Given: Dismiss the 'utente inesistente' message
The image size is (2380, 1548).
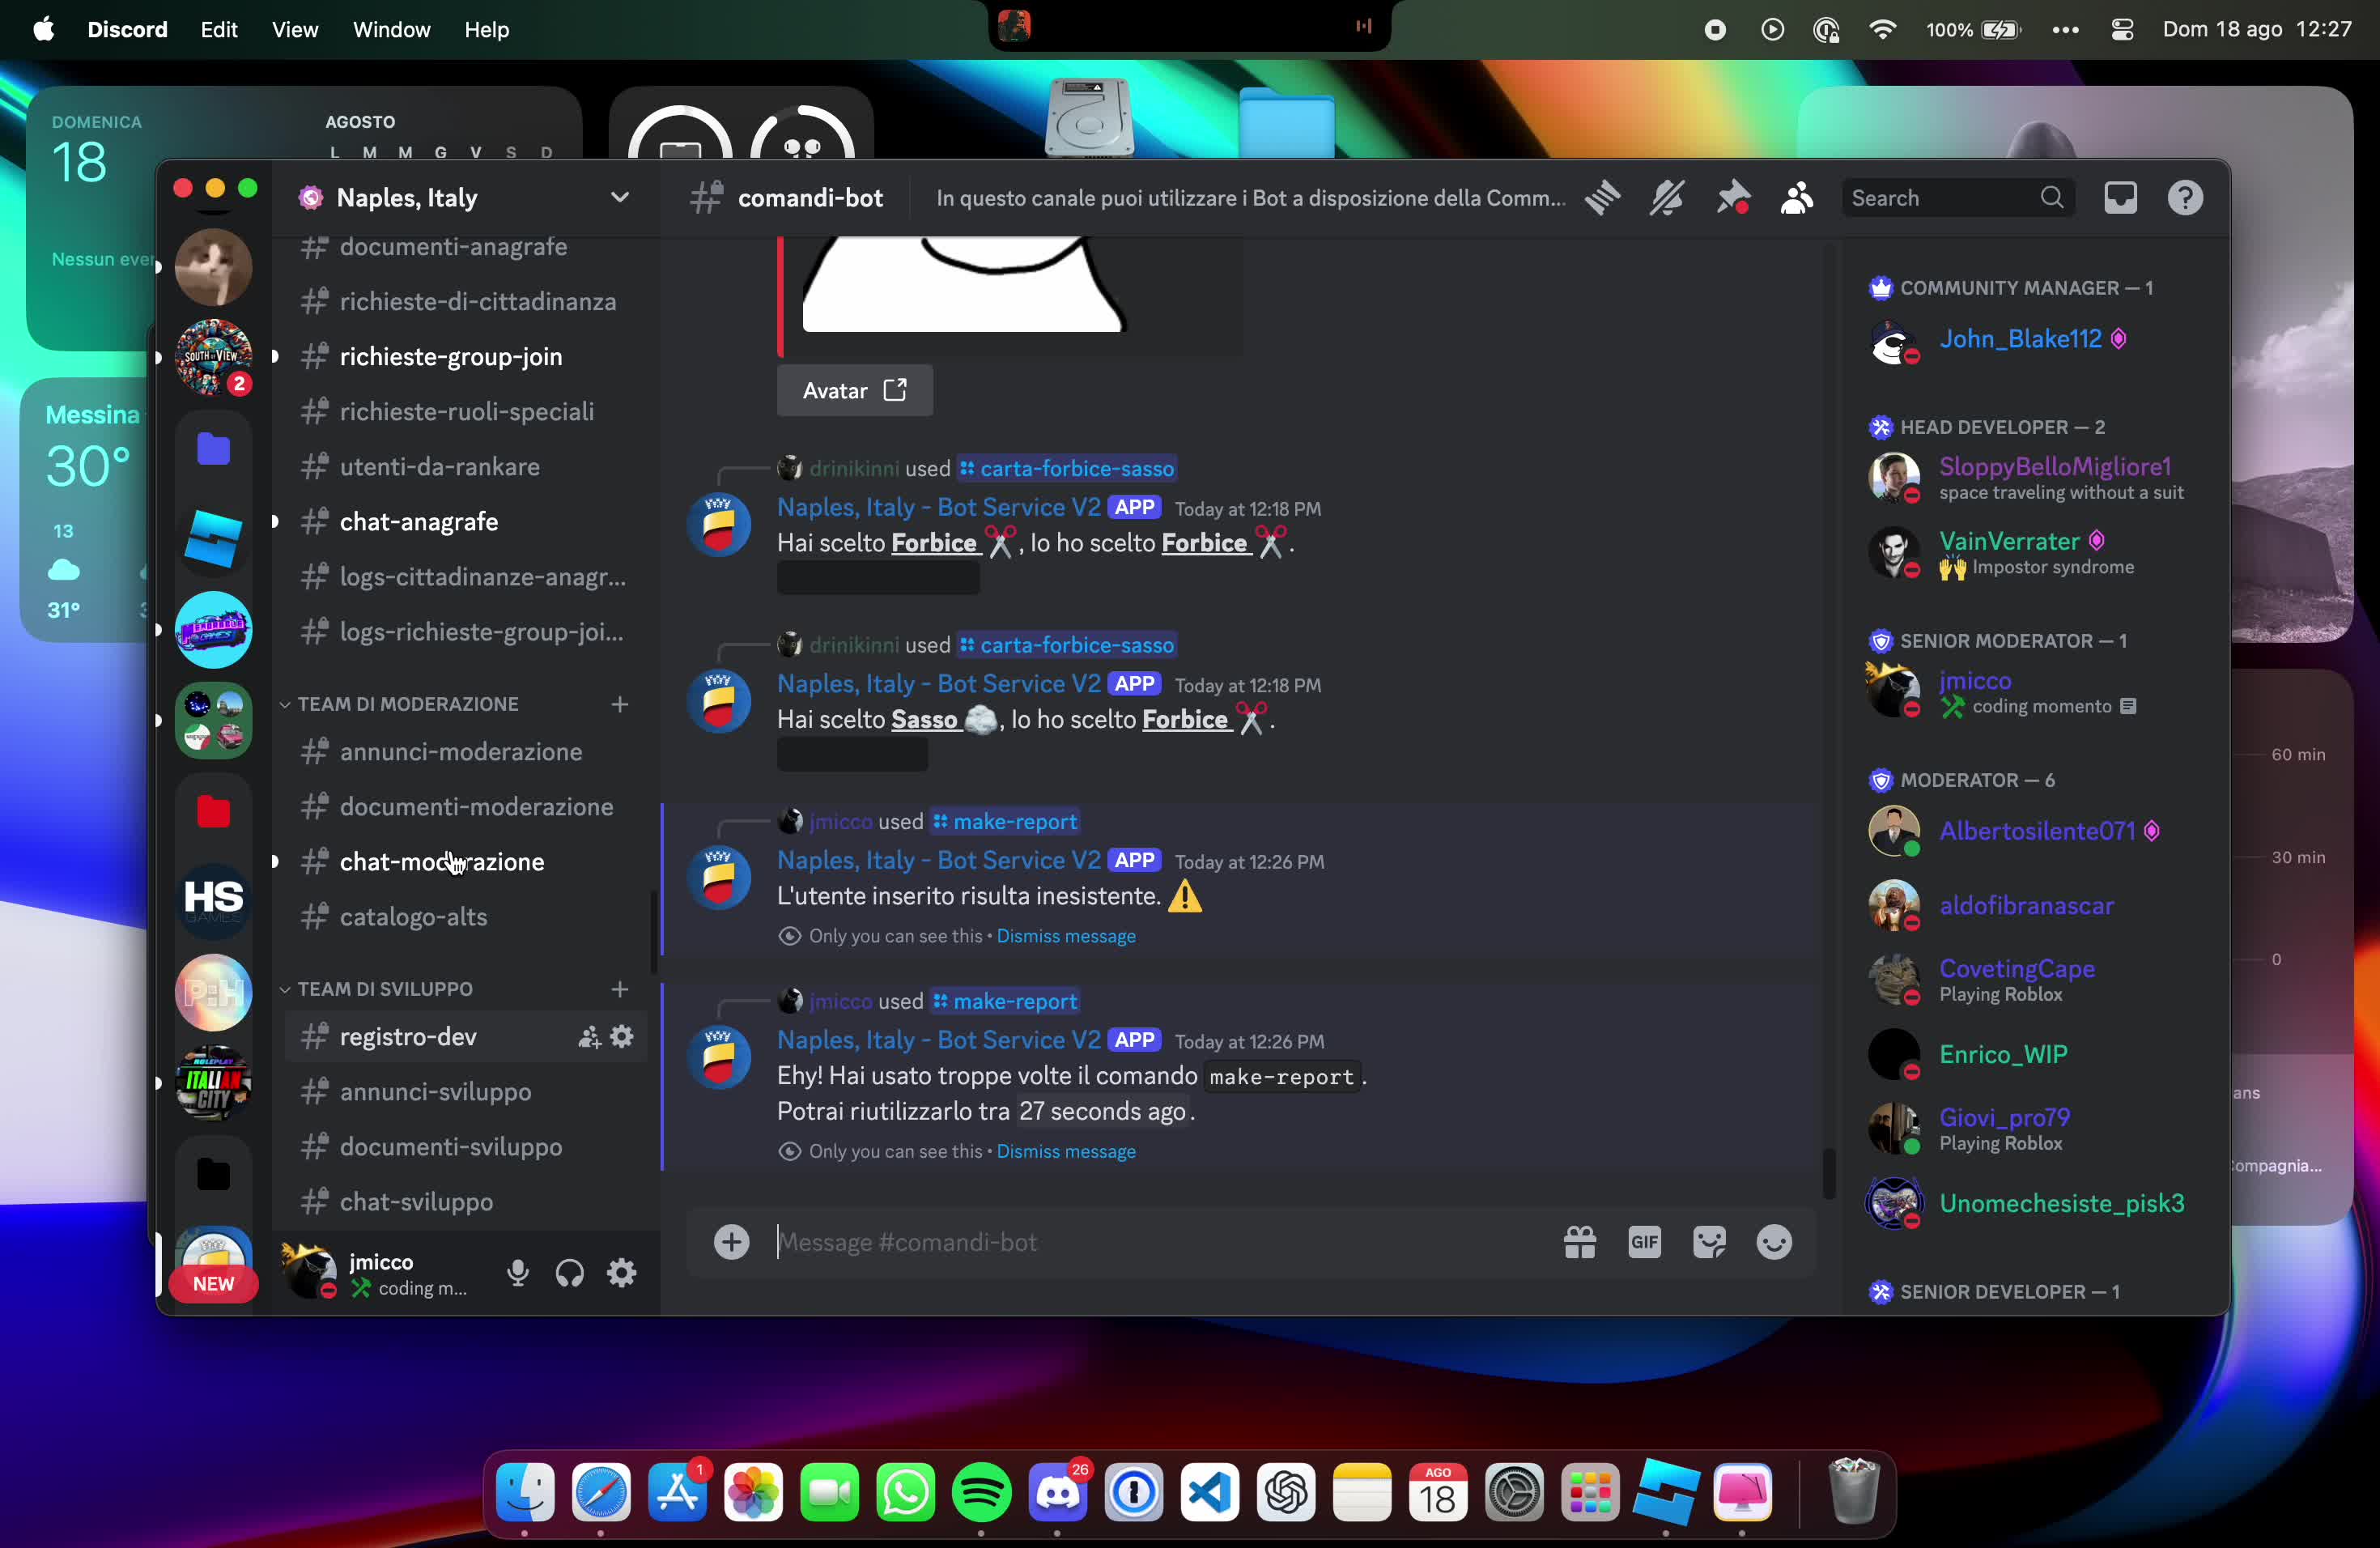Looking at the screenshot, I should pos(1065,936).
